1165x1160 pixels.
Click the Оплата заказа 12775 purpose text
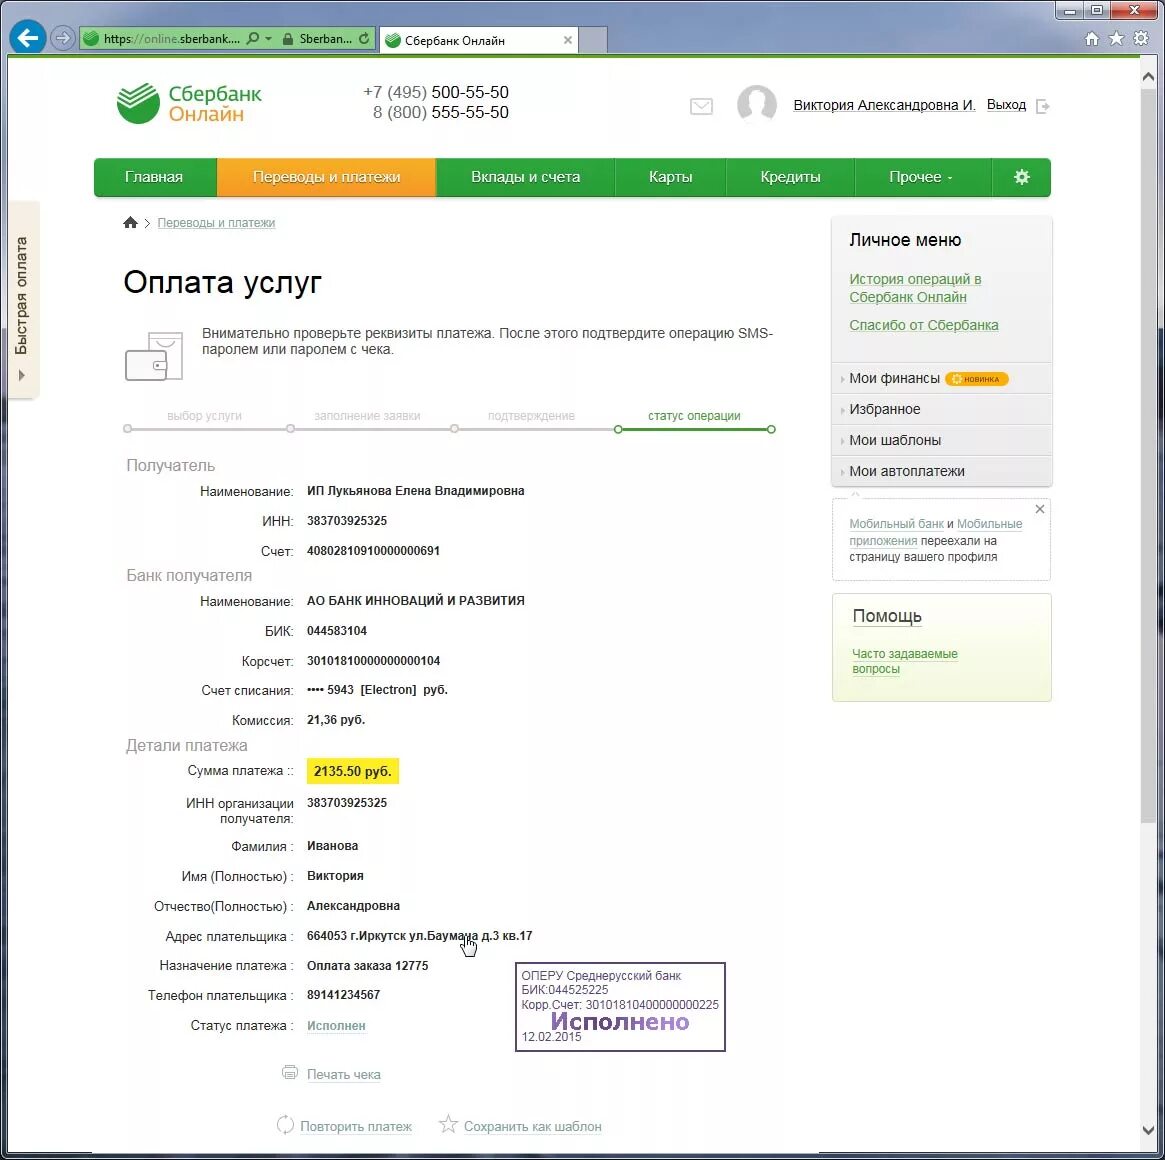[368, 966]
